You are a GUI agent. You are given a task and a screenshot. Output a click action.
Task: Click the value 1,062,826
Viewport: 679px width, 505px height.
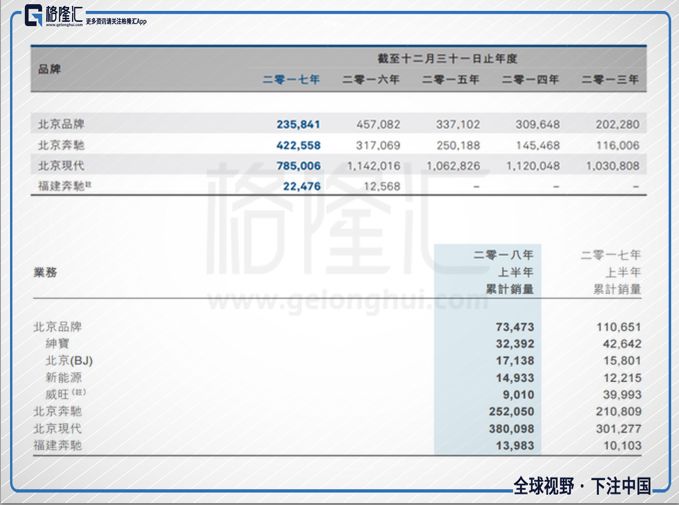pyautogui.click(x=453, y=166)
